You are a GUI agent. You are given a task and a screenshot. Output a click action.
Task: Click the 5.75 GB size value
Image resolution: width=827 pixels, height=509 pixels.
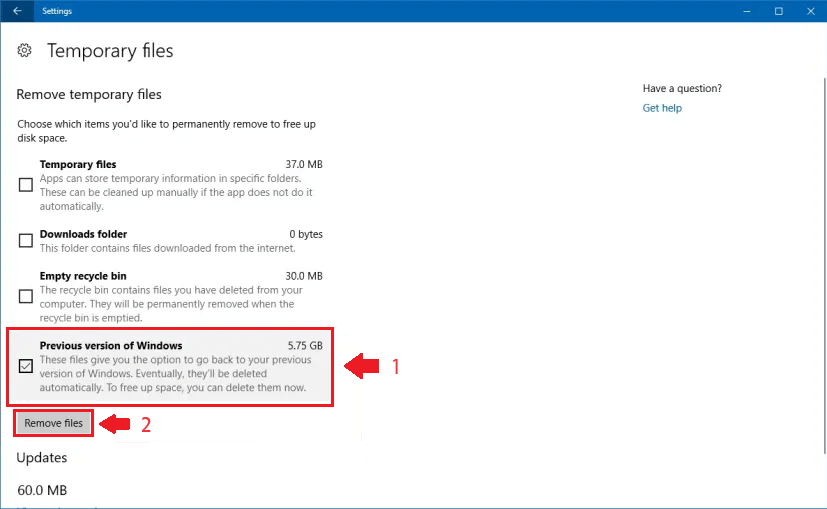click(x=305, y=345)
